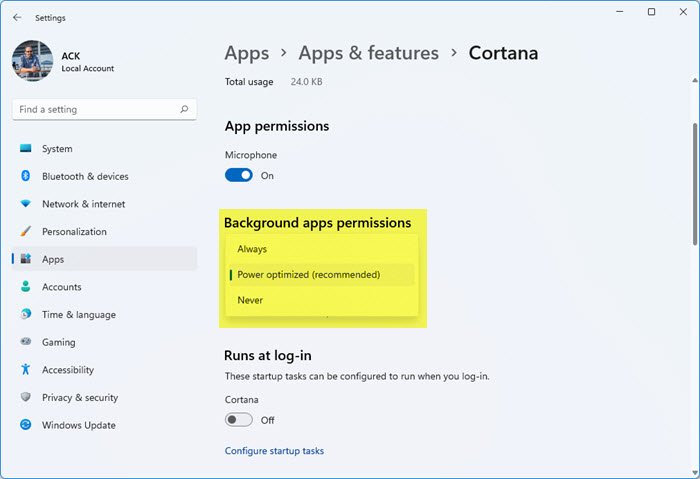The image size is (700, 479).
Task: Enable Cortana run at log-in toggle
Action: (x=239, y=420)
